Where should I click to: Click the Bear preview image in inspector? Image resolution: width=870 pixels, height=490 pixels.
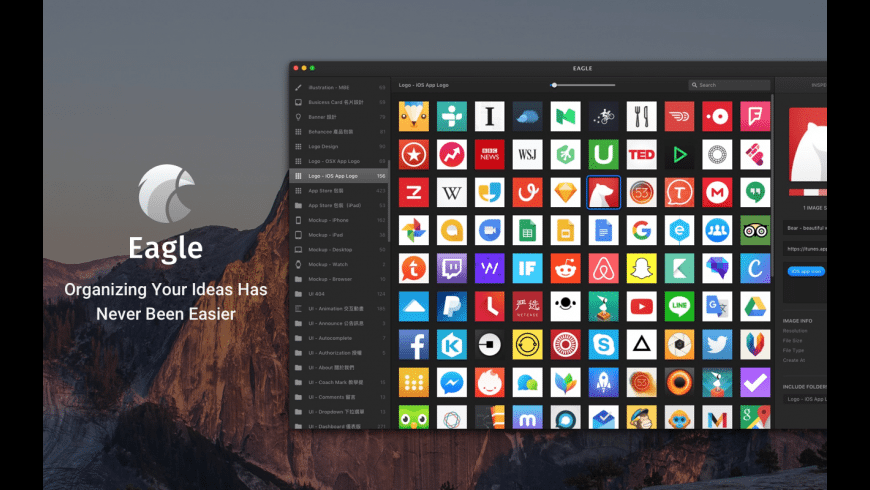point(808,145)
